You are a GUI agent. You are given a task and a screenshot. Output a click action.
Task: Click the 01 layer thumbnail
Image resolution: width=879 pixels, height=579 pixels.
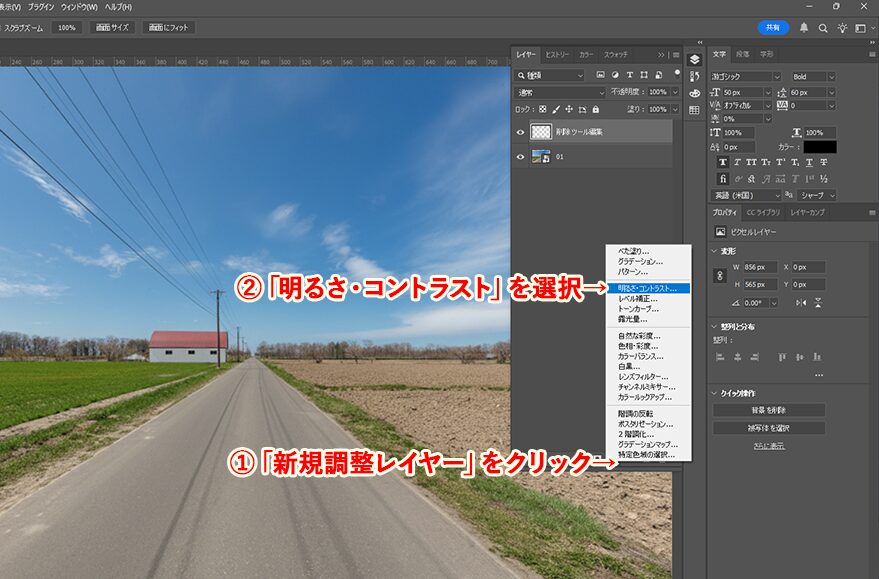point(540,155)
